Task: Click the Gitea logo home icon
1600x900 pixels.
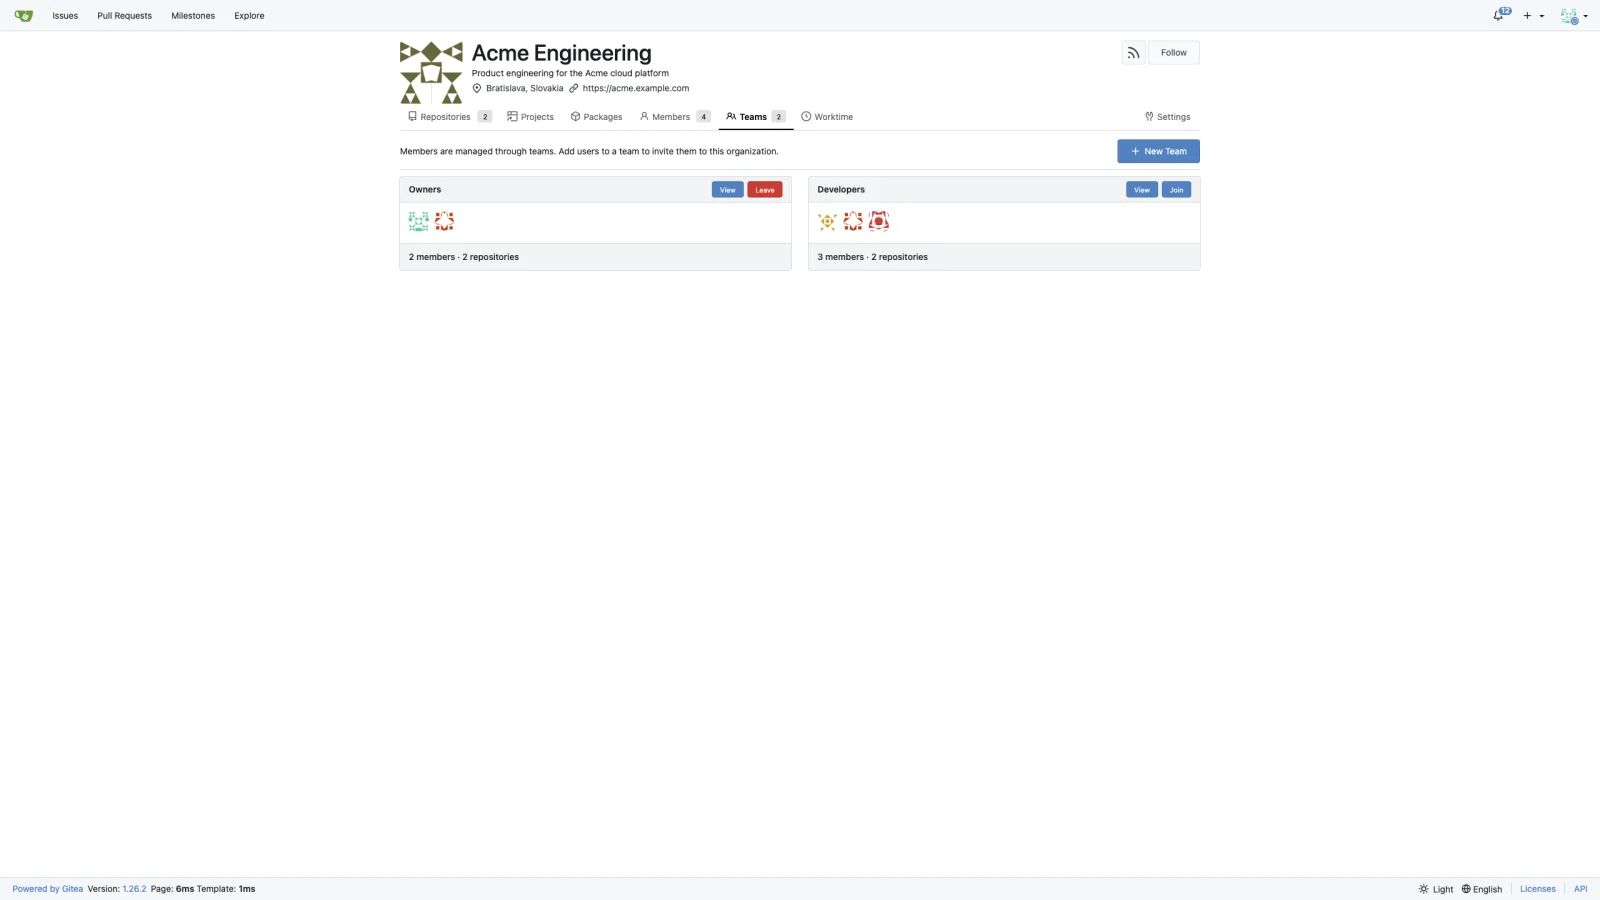Action: click(x=24, y=16)
